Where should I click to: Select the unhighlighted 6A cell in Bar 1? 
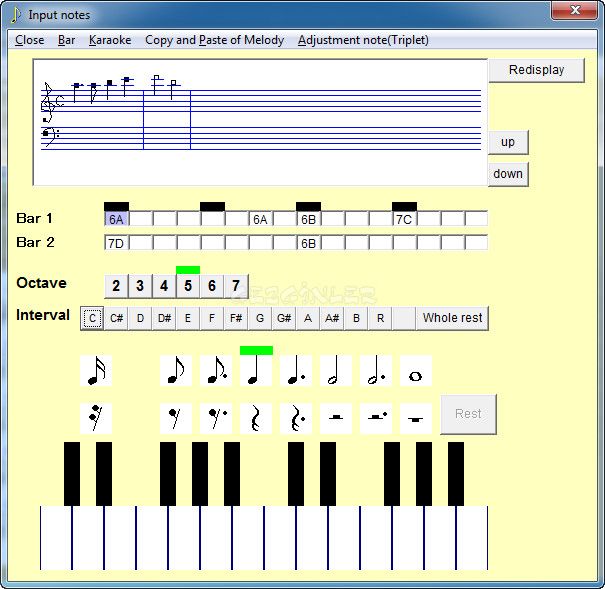tap(260, 219)
